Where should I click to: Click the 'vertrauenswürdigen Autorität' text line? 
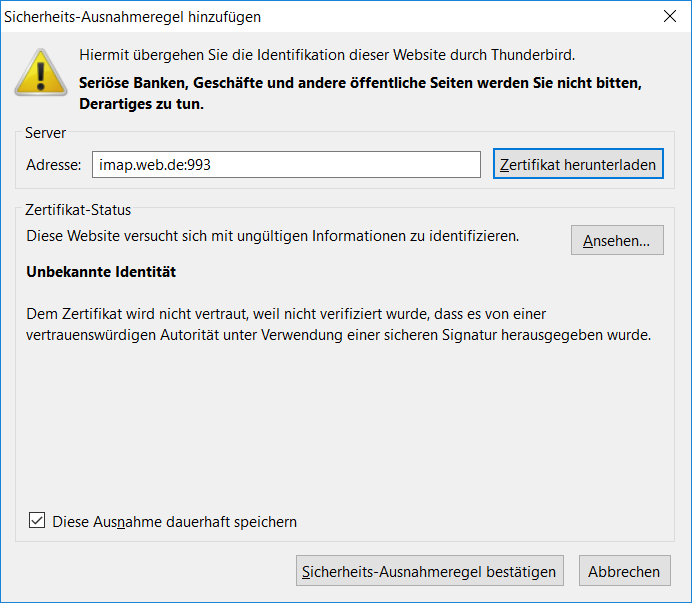(x=338, y=335)
